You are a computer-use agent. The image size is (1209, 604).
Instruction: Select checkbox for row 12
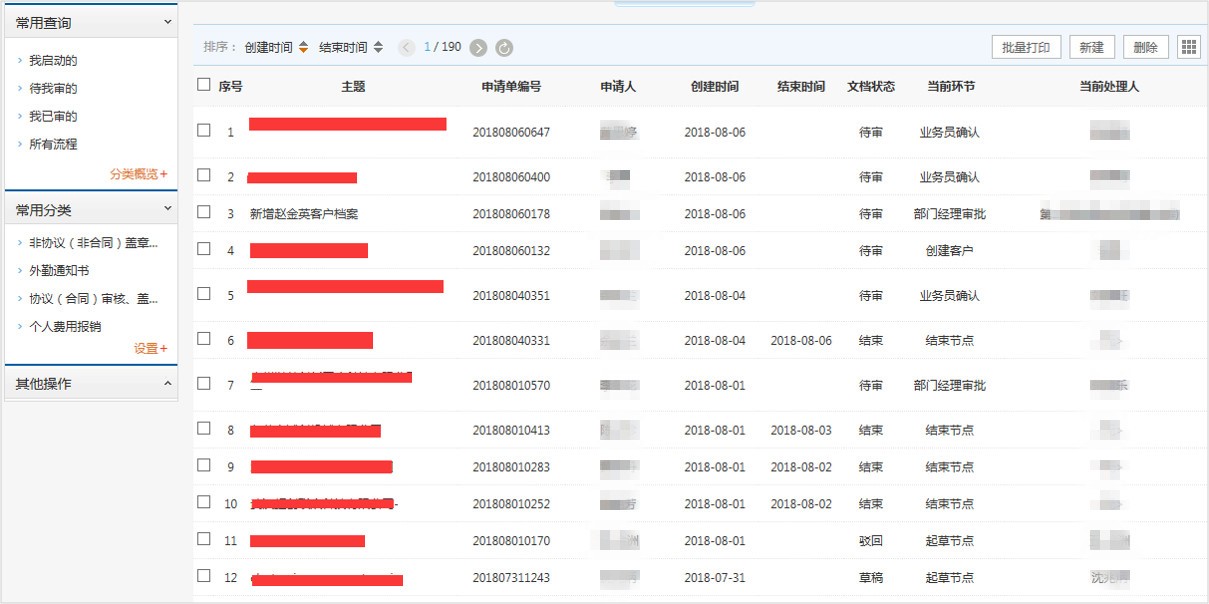tap(204, 576)
